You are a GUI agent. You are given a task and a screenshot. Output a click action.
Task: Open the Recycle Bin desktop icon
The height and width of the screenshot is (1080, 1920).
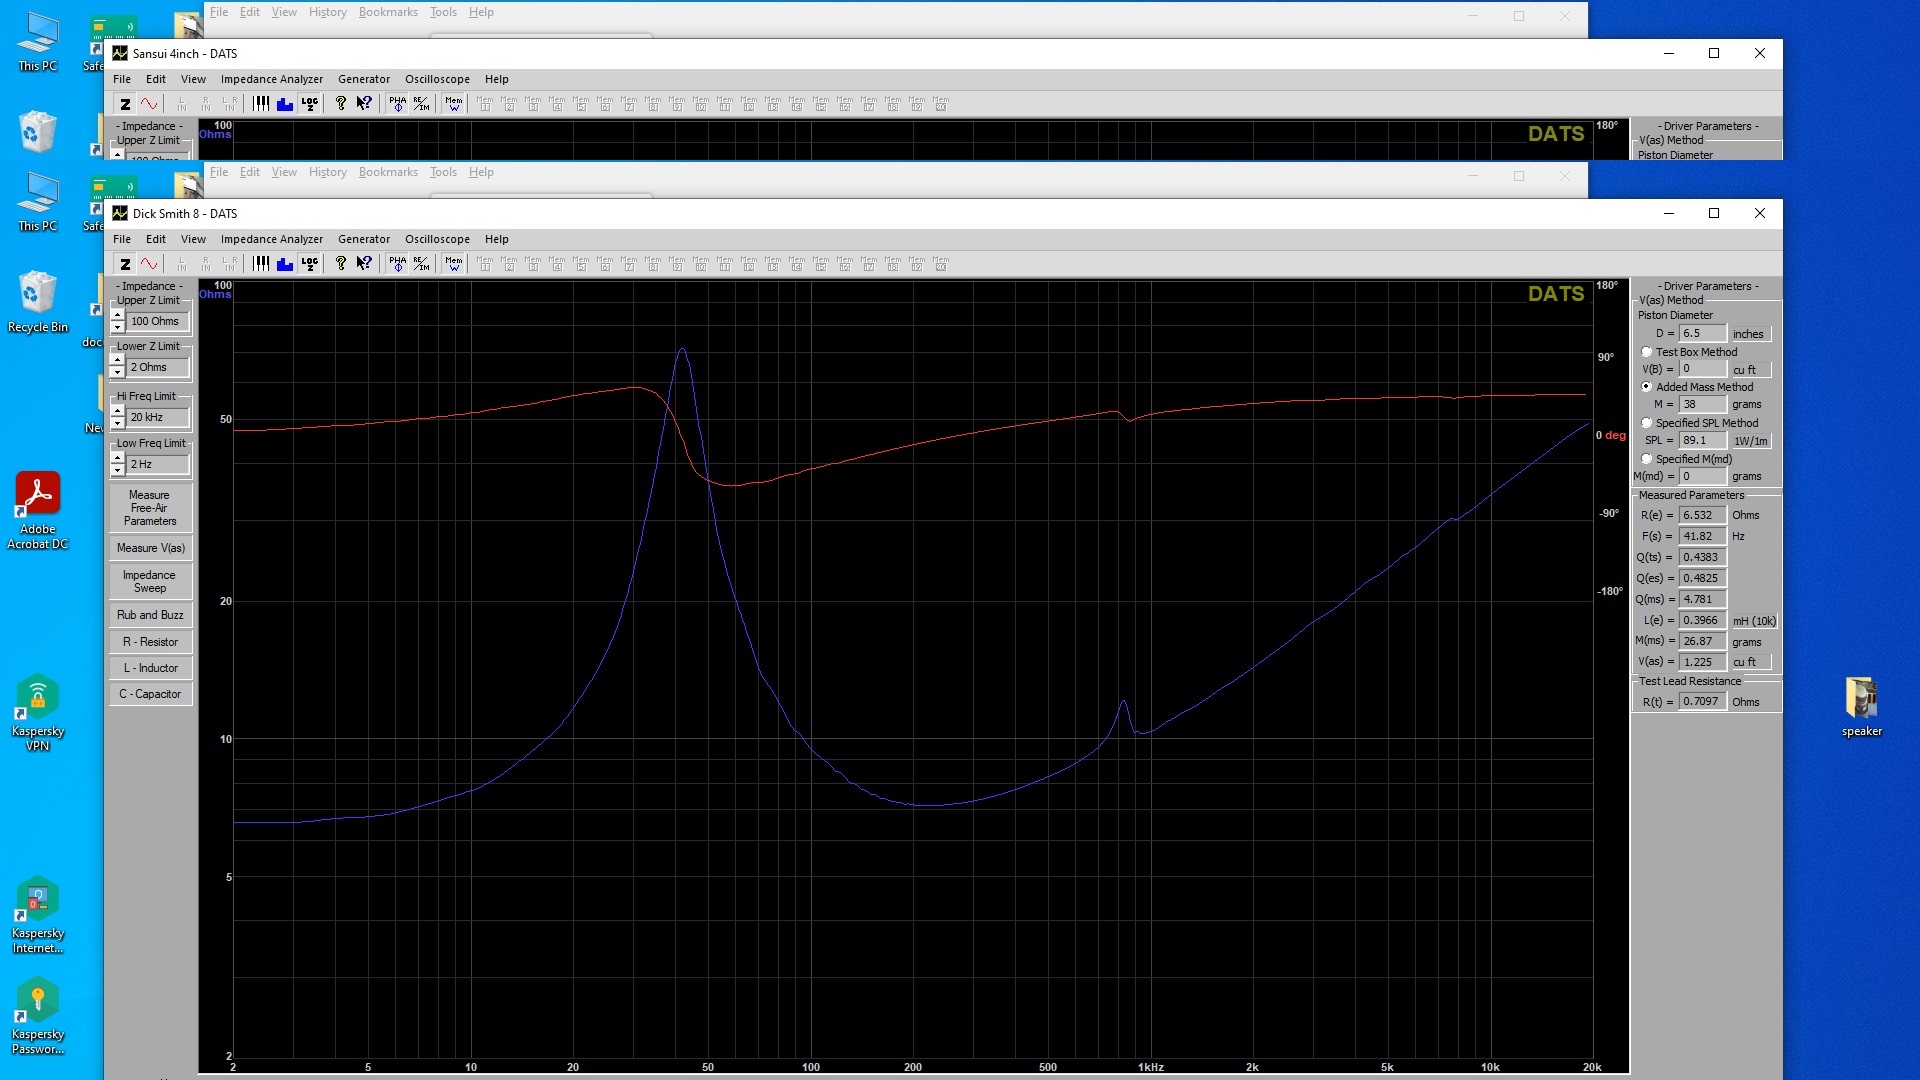pyautogui.click(x=38, y=302)
